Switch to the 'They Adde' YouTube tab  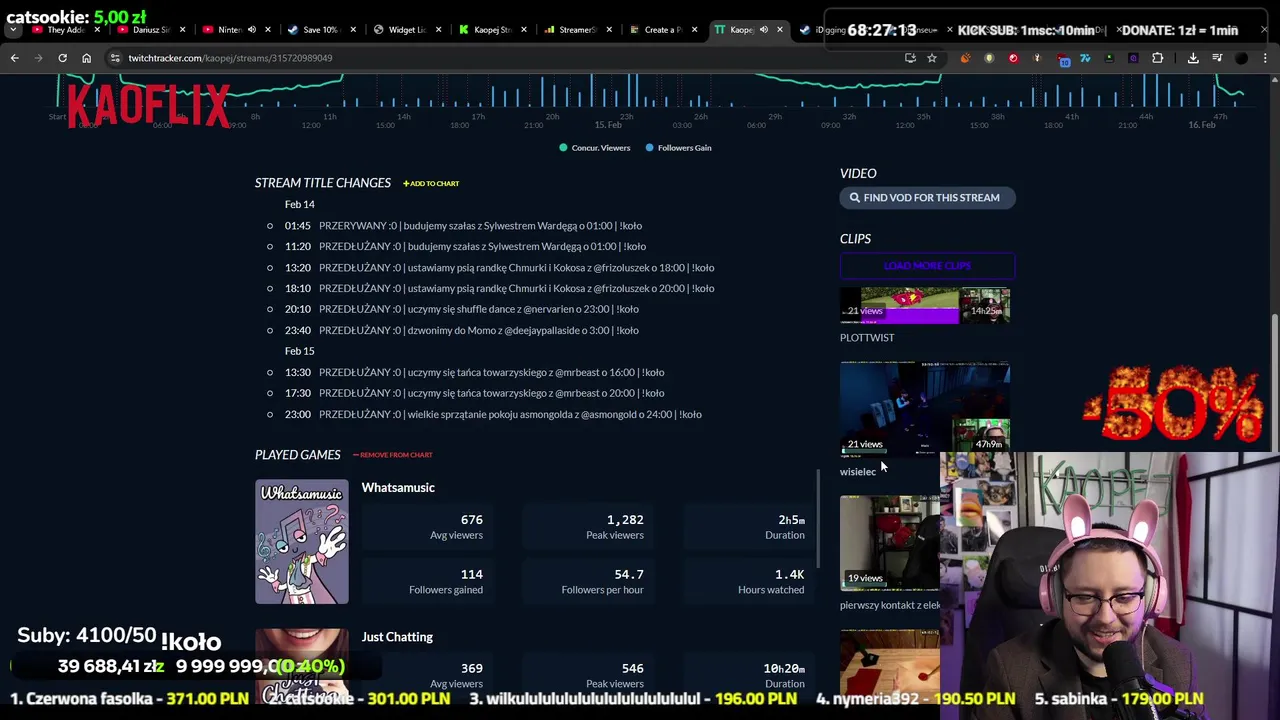tap(65, 30)
